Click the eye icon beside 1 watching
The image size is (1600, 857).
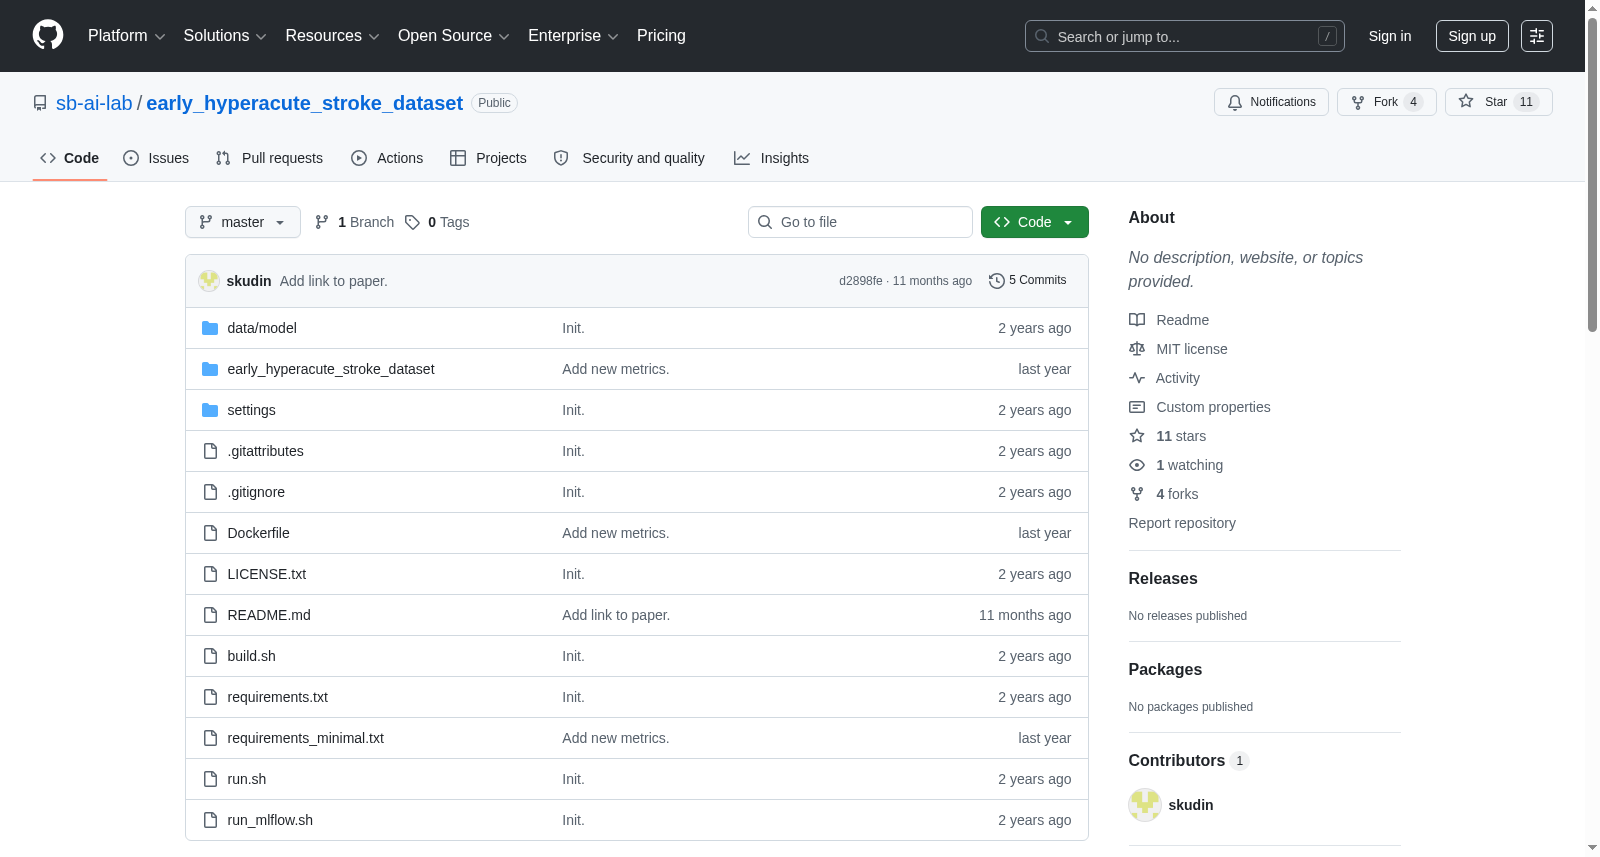[1137, 465]
